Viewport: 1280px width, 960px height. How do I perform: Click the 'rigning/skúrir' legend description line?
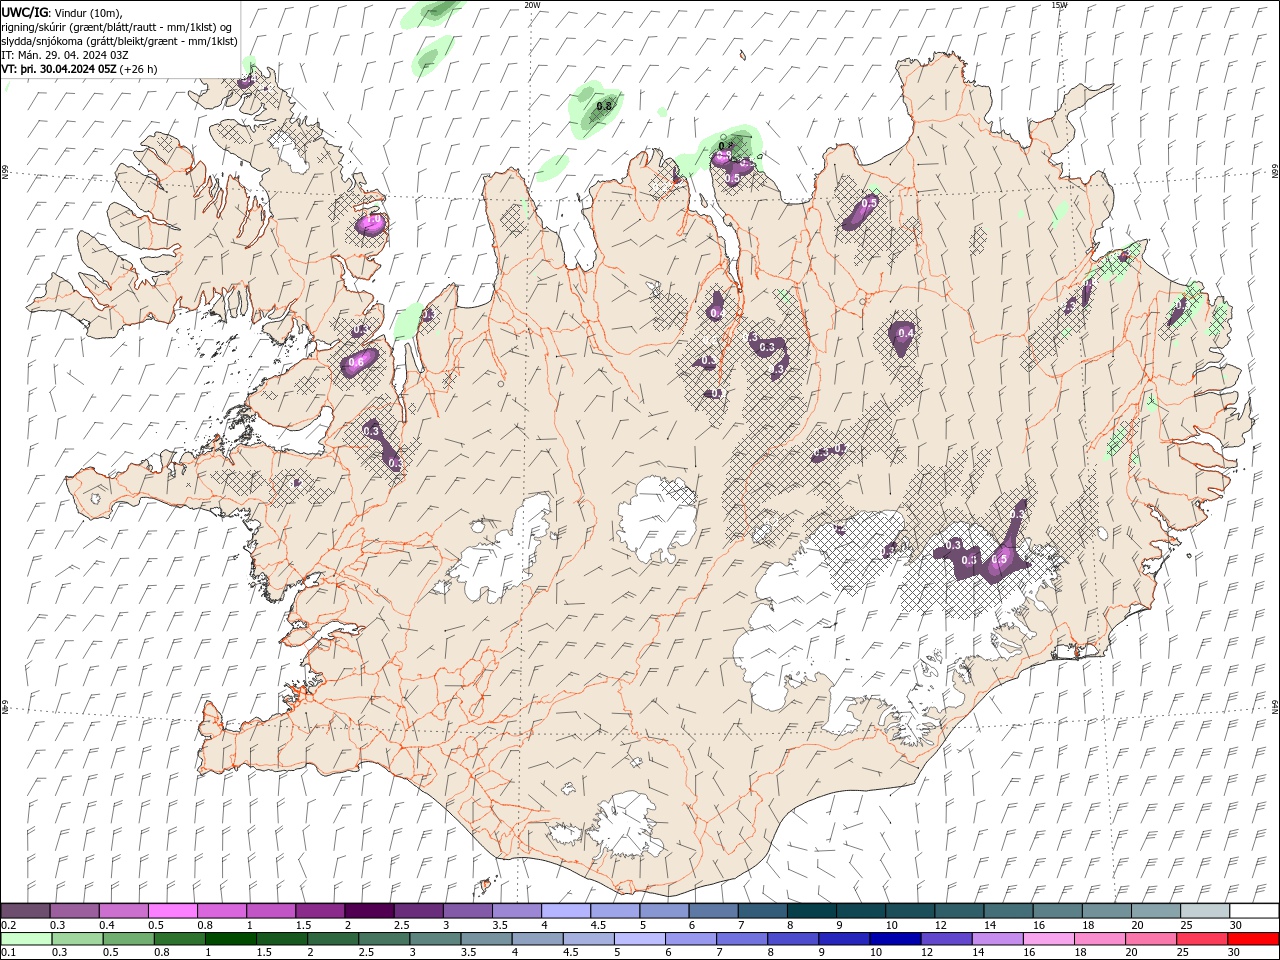tap(117, 27)
